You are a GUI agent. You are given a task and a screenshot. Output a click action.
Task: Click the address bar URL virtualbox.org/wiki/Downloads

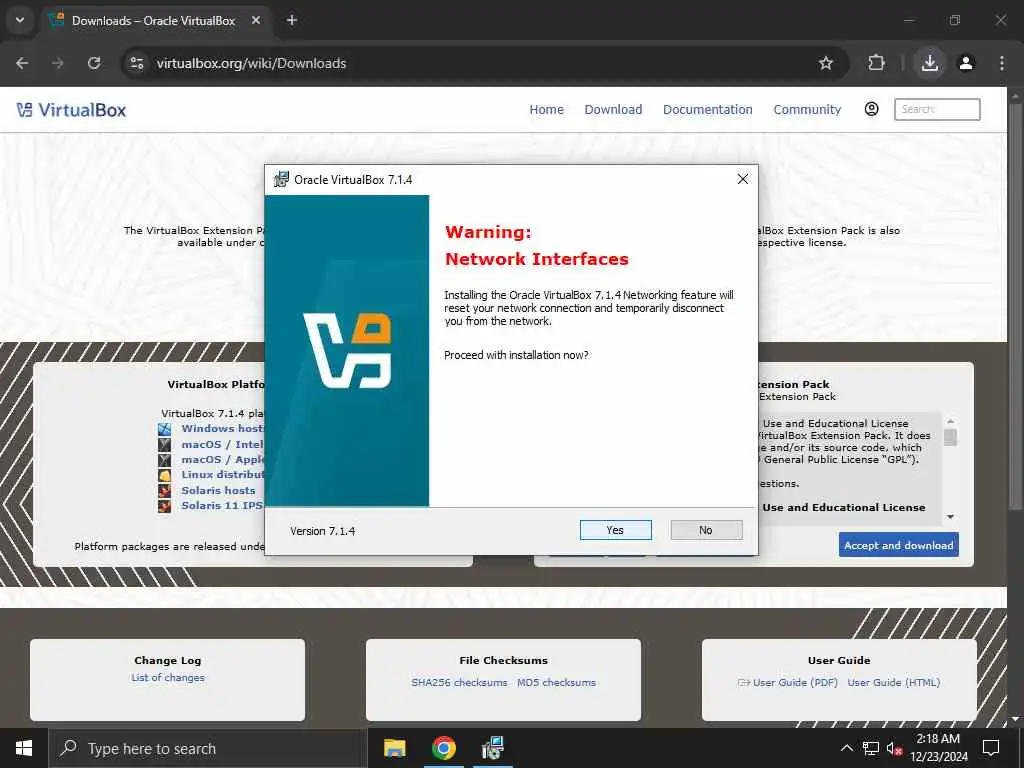click(x=251, y=63)
